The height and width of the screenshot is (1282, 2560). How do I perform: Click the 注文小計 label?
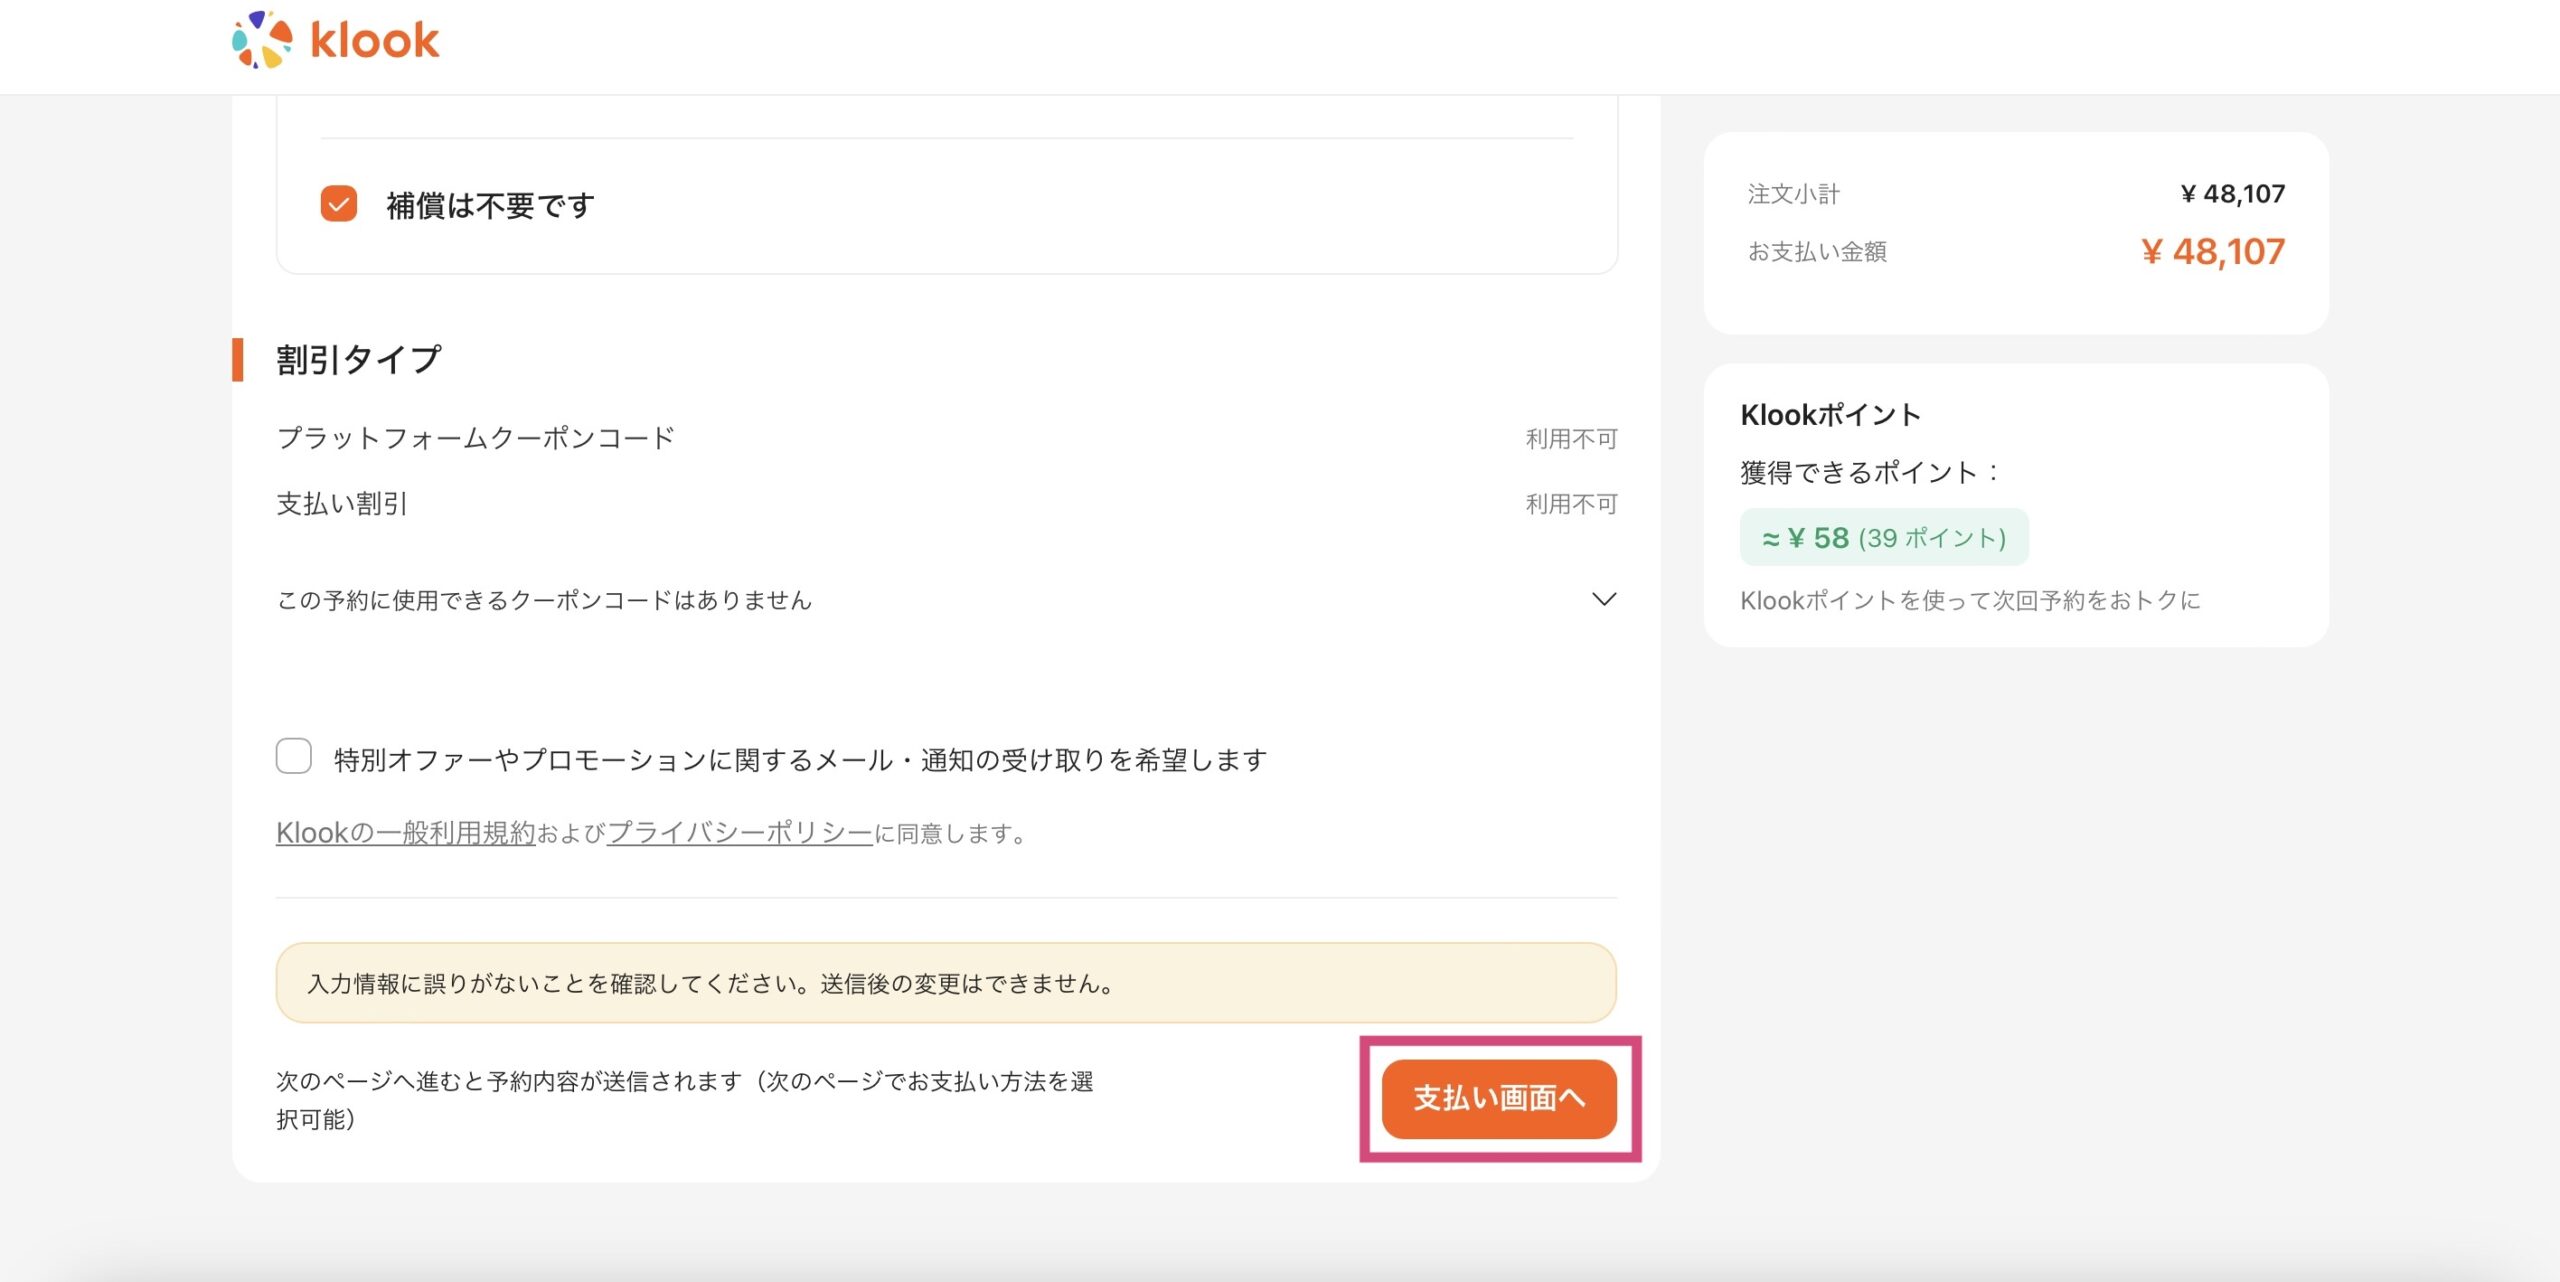1794,194
